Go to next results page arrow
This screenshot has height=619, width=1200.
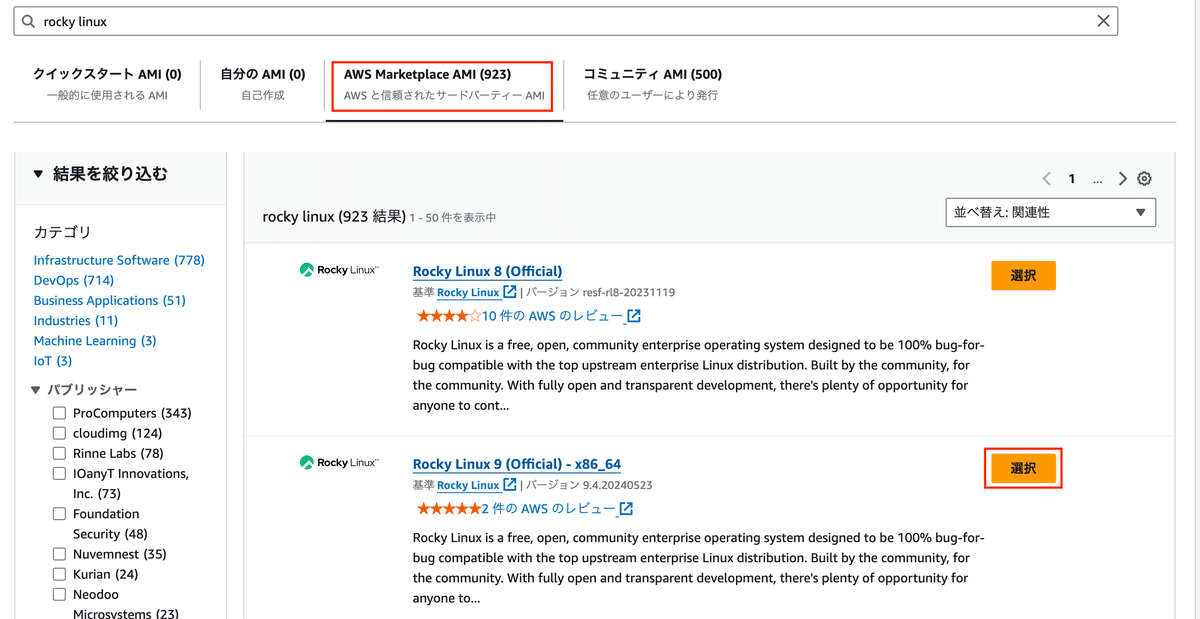tap(1122, 179)
